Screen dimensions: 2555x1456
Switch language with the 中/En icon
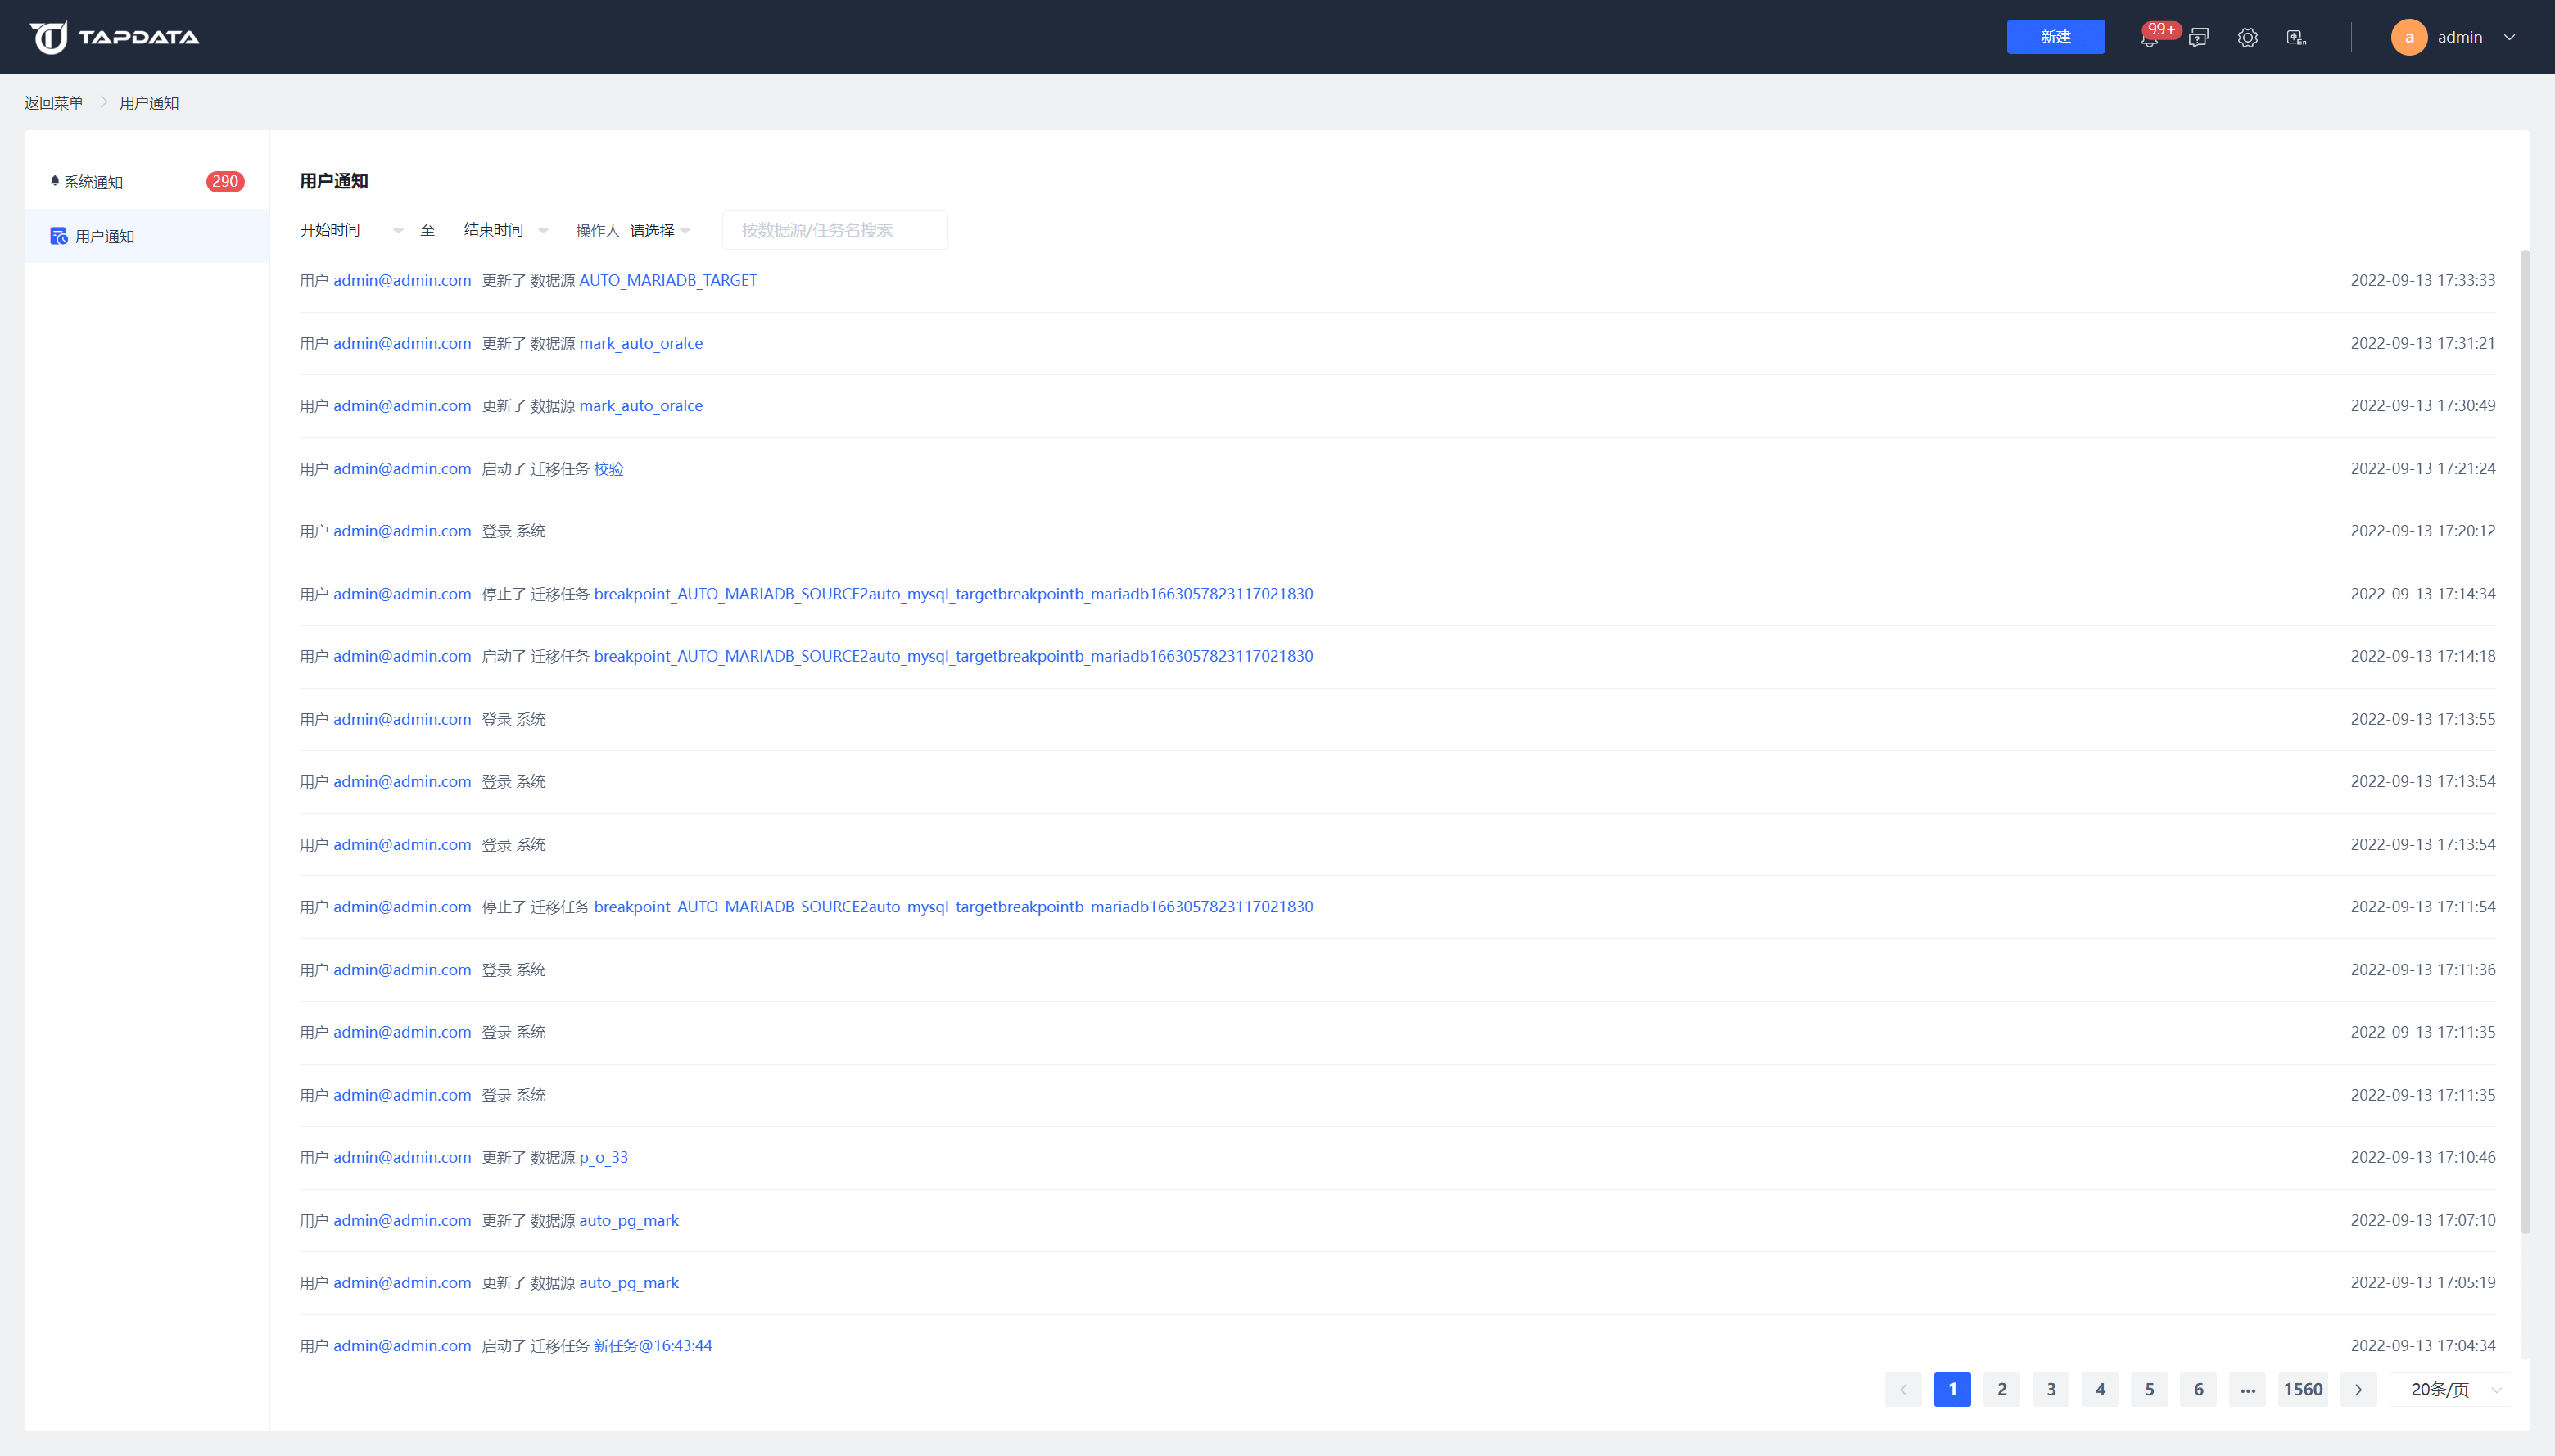[x=2296, y=38]
